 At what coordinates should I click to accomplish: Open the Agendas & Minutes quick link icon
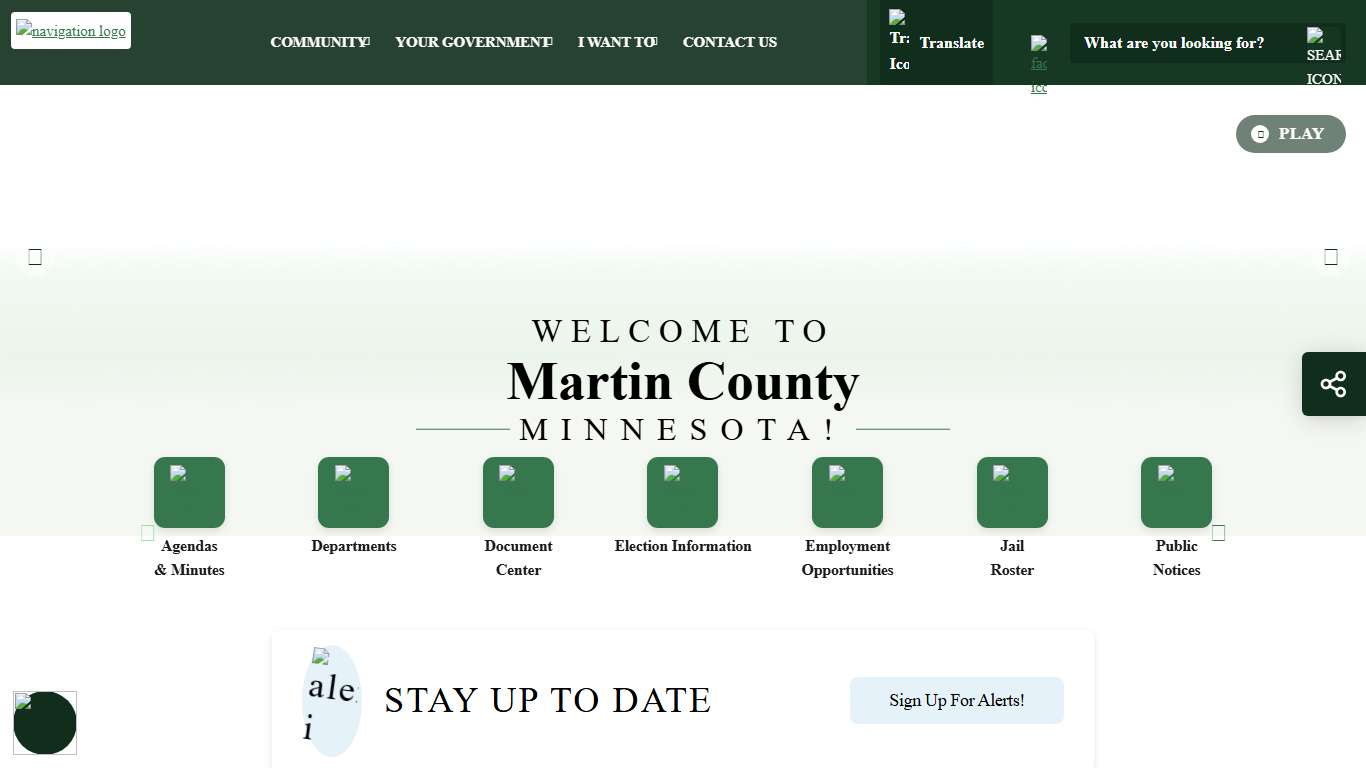click(x=189, y=492)
